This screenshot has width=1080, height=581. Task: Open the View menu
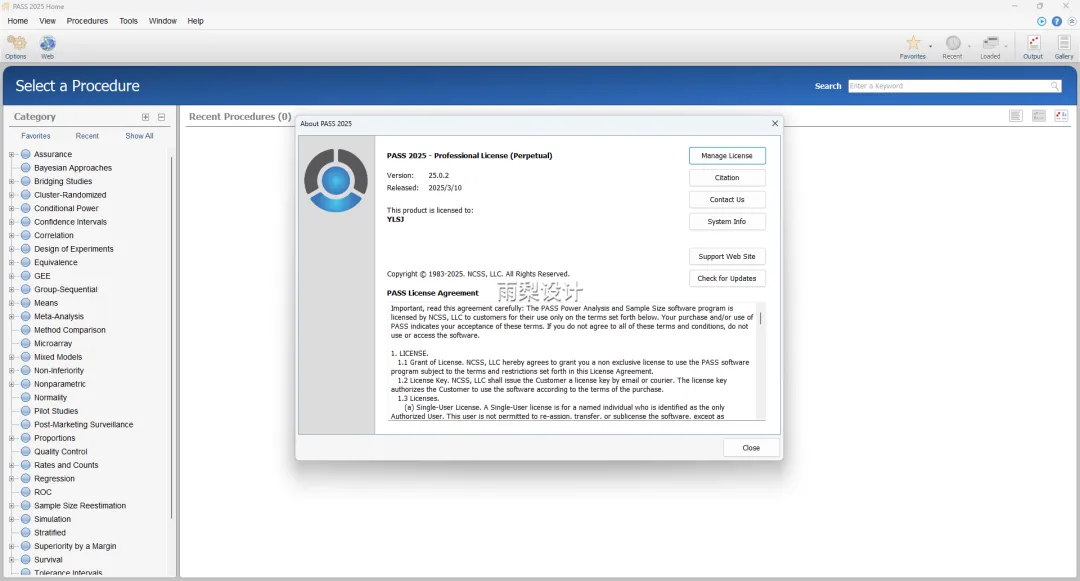point(48,21)
